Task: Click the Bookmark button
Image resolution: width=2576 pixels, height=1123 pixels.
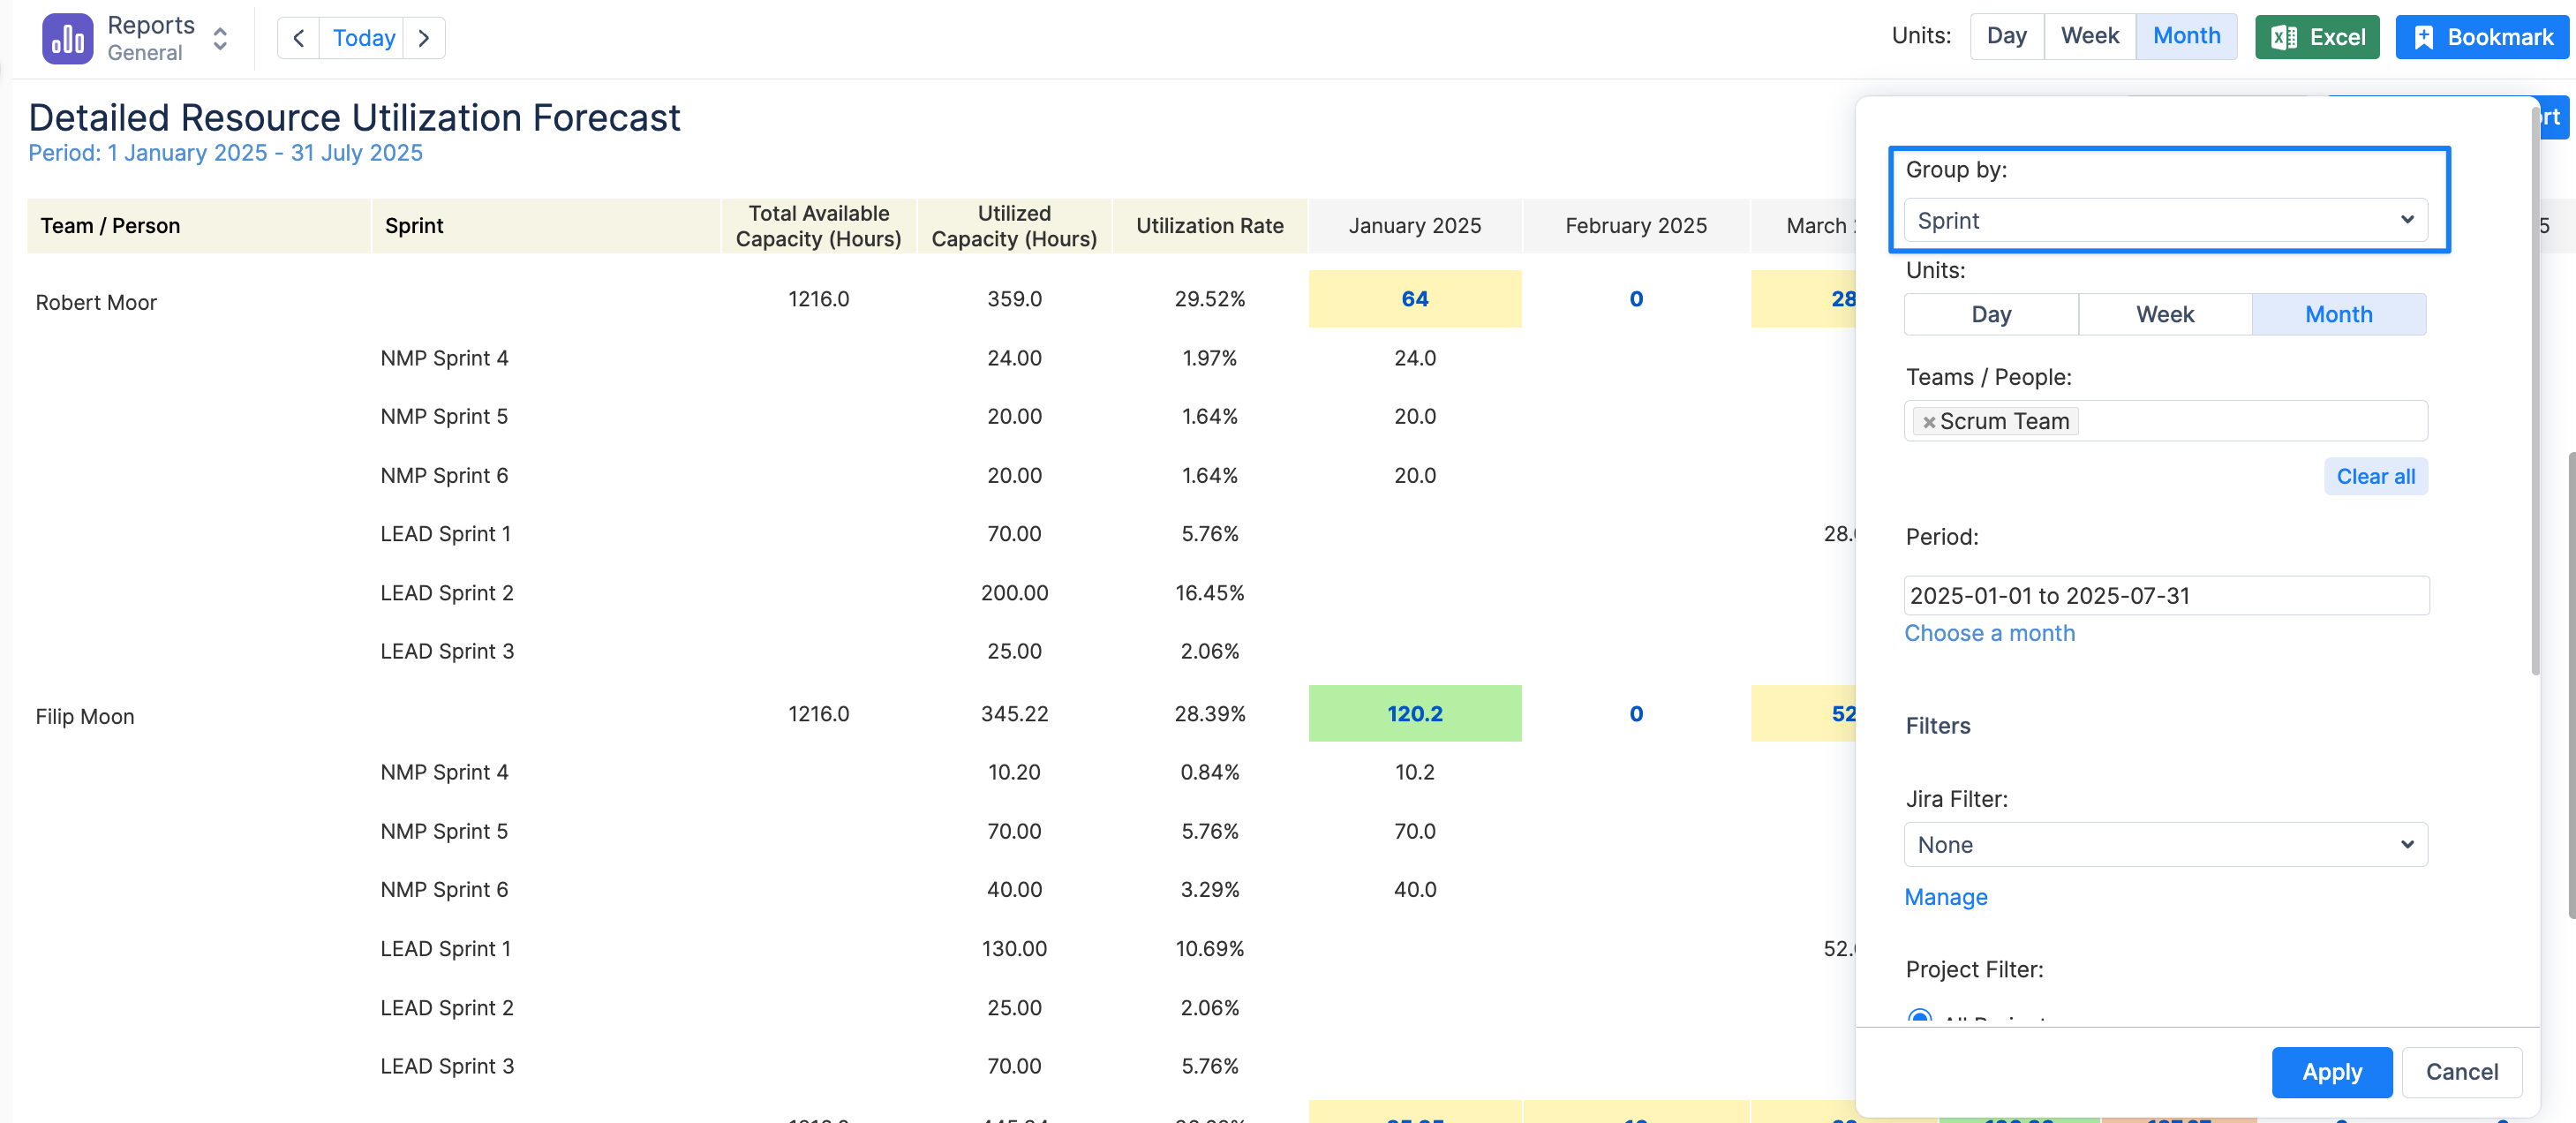Action: coord(2482,37)
